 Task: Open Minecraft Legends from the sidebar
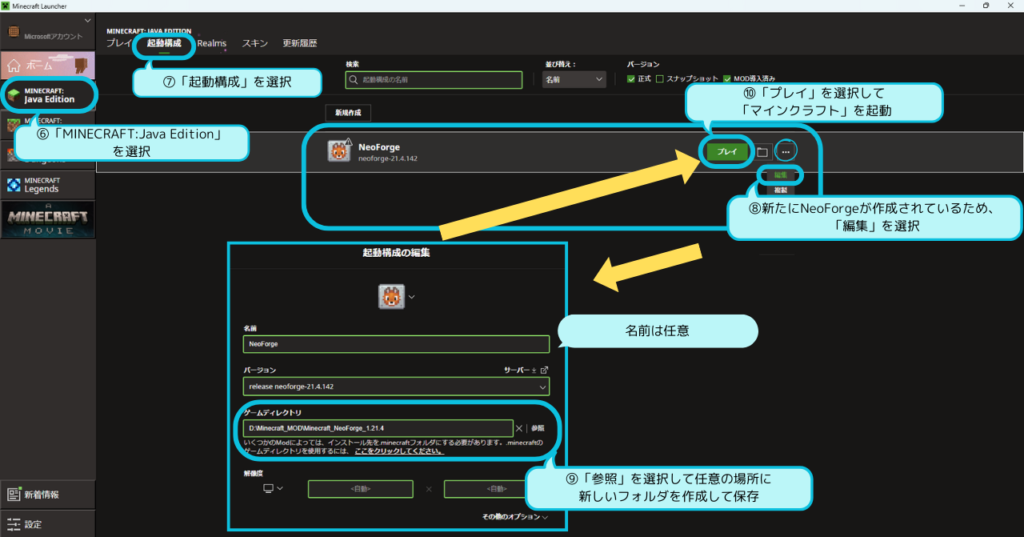(48, 185)
